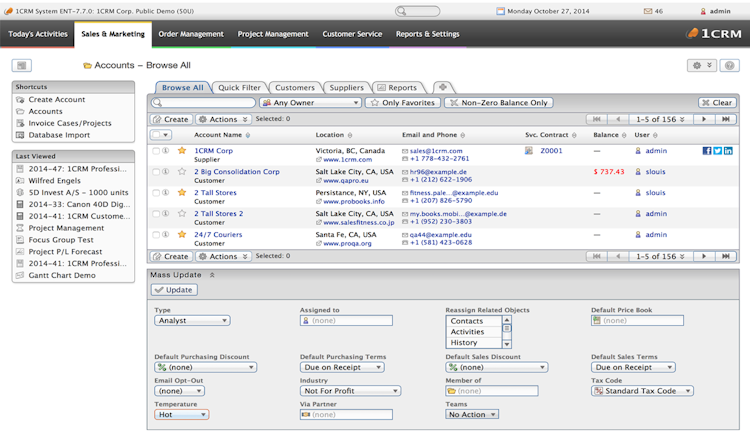Sort by Account Name column icon
Screen dimensions: 750x433
point(248,135)
